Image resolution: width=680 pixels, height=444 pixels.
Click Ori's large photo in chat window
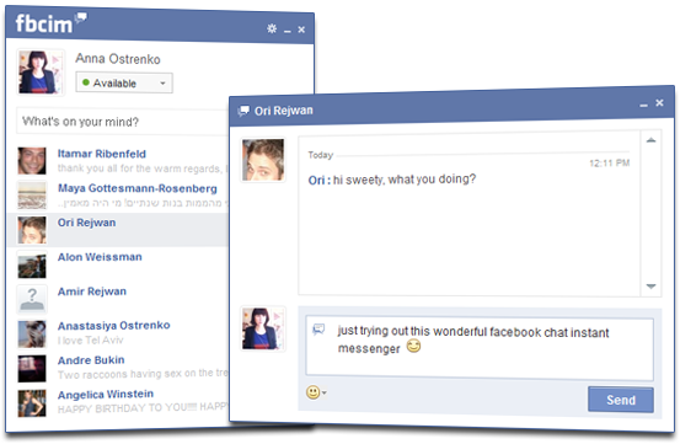point(263,160)
